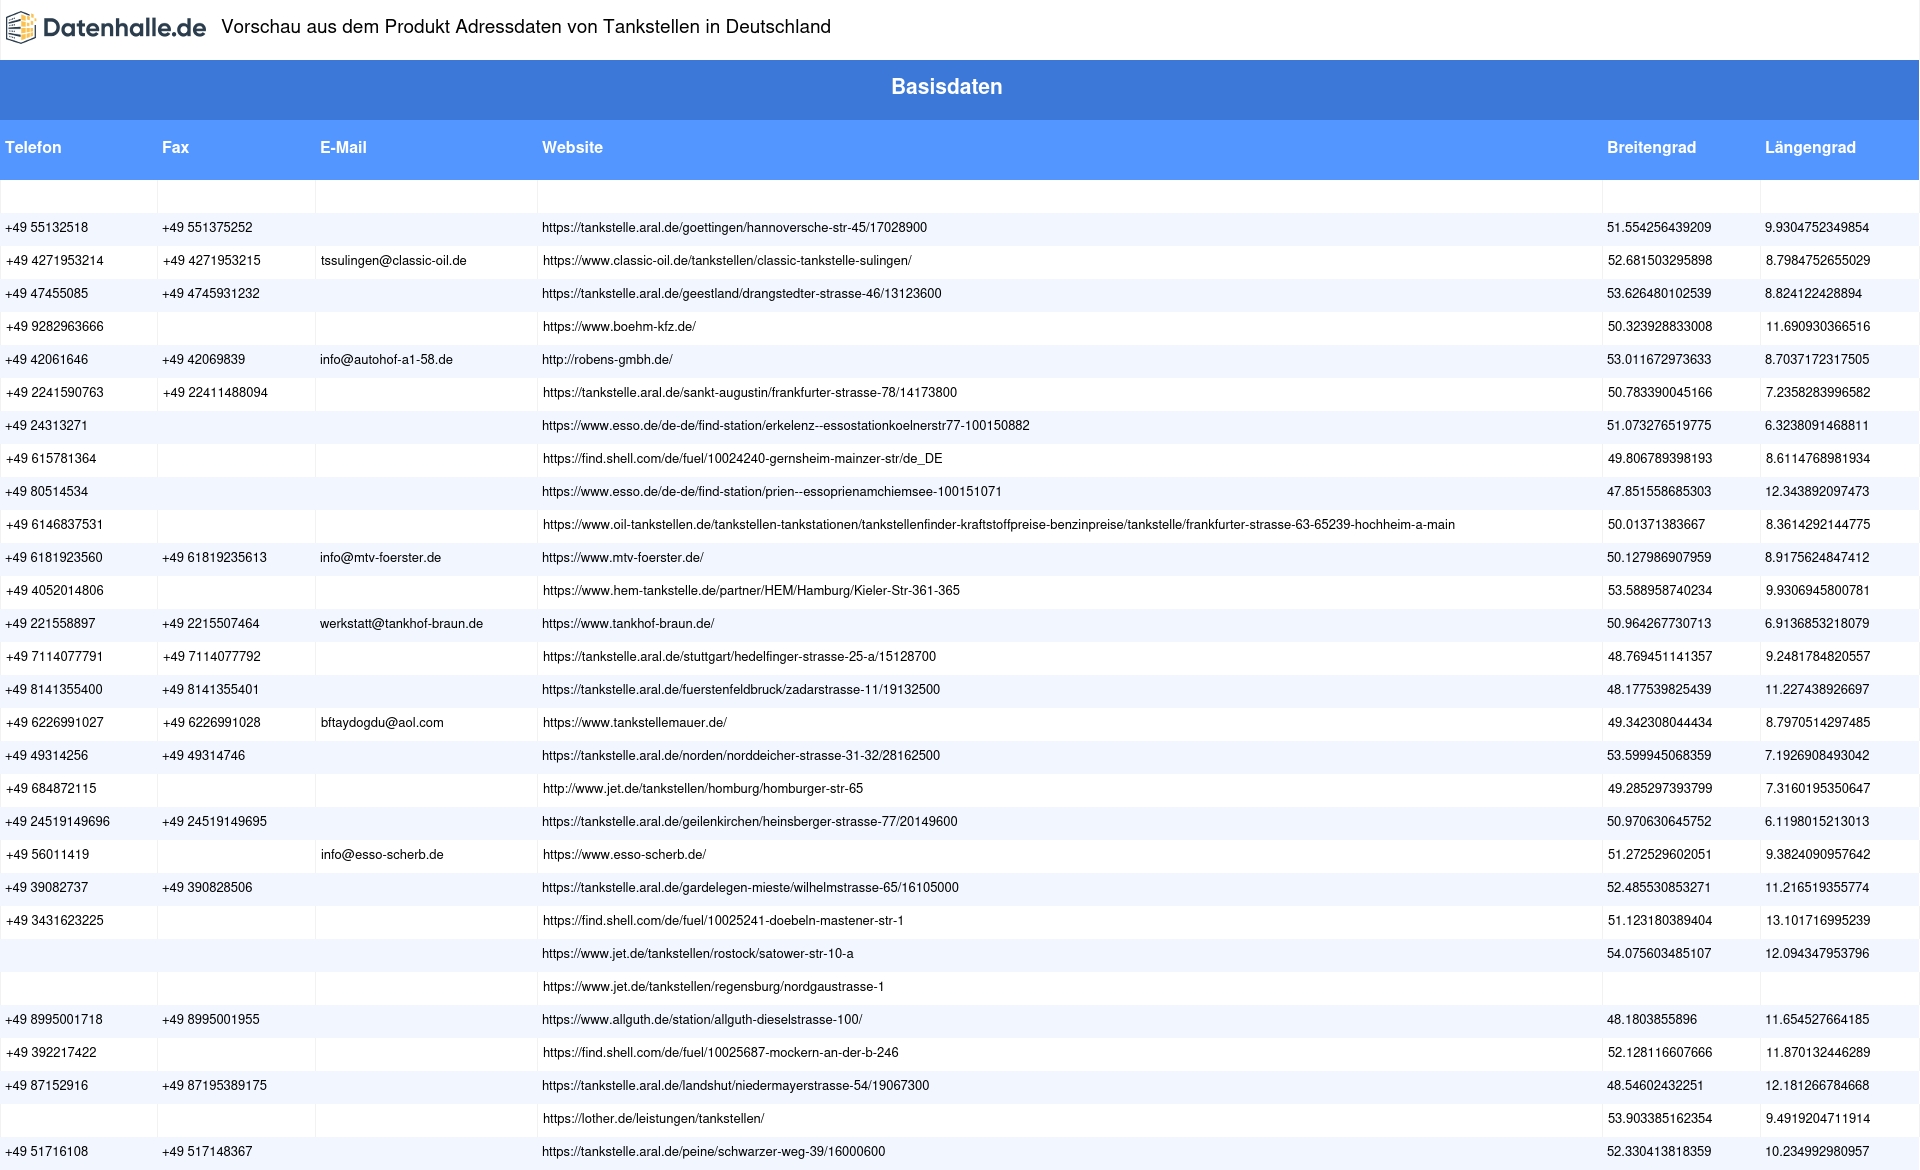Screen dimensions: 1920x1170
Task: Open the lother.de Tankstellen link
Action: 653,1119
